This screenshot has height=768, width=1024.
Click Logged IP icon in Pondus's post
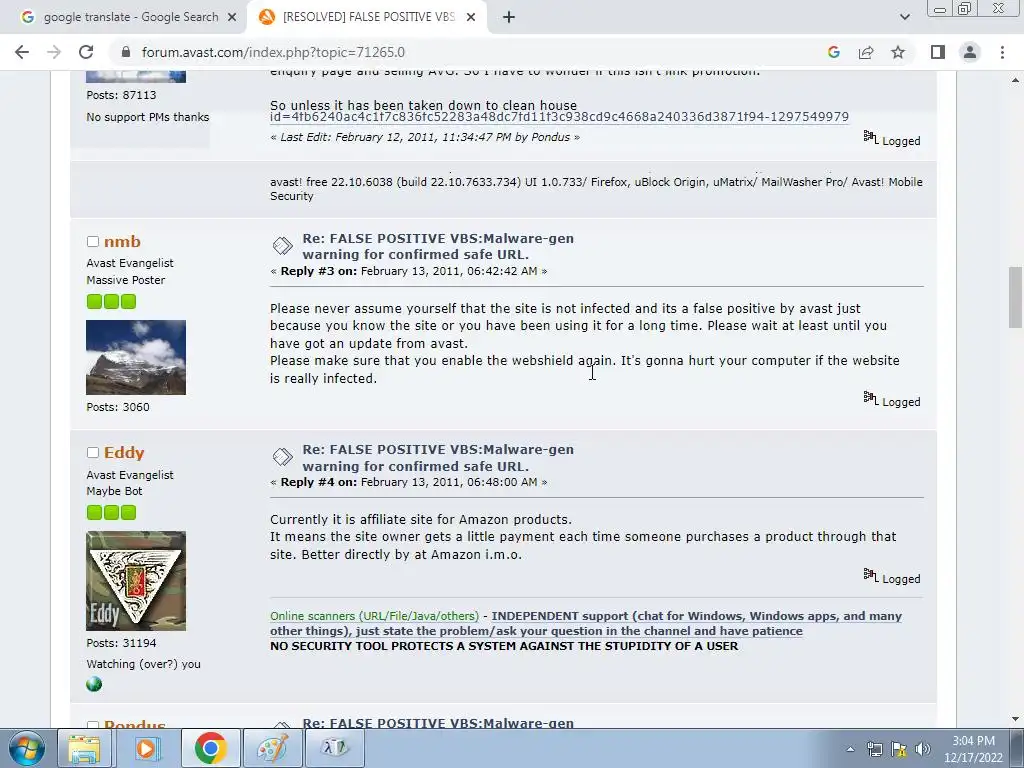[x=871, y=137]
